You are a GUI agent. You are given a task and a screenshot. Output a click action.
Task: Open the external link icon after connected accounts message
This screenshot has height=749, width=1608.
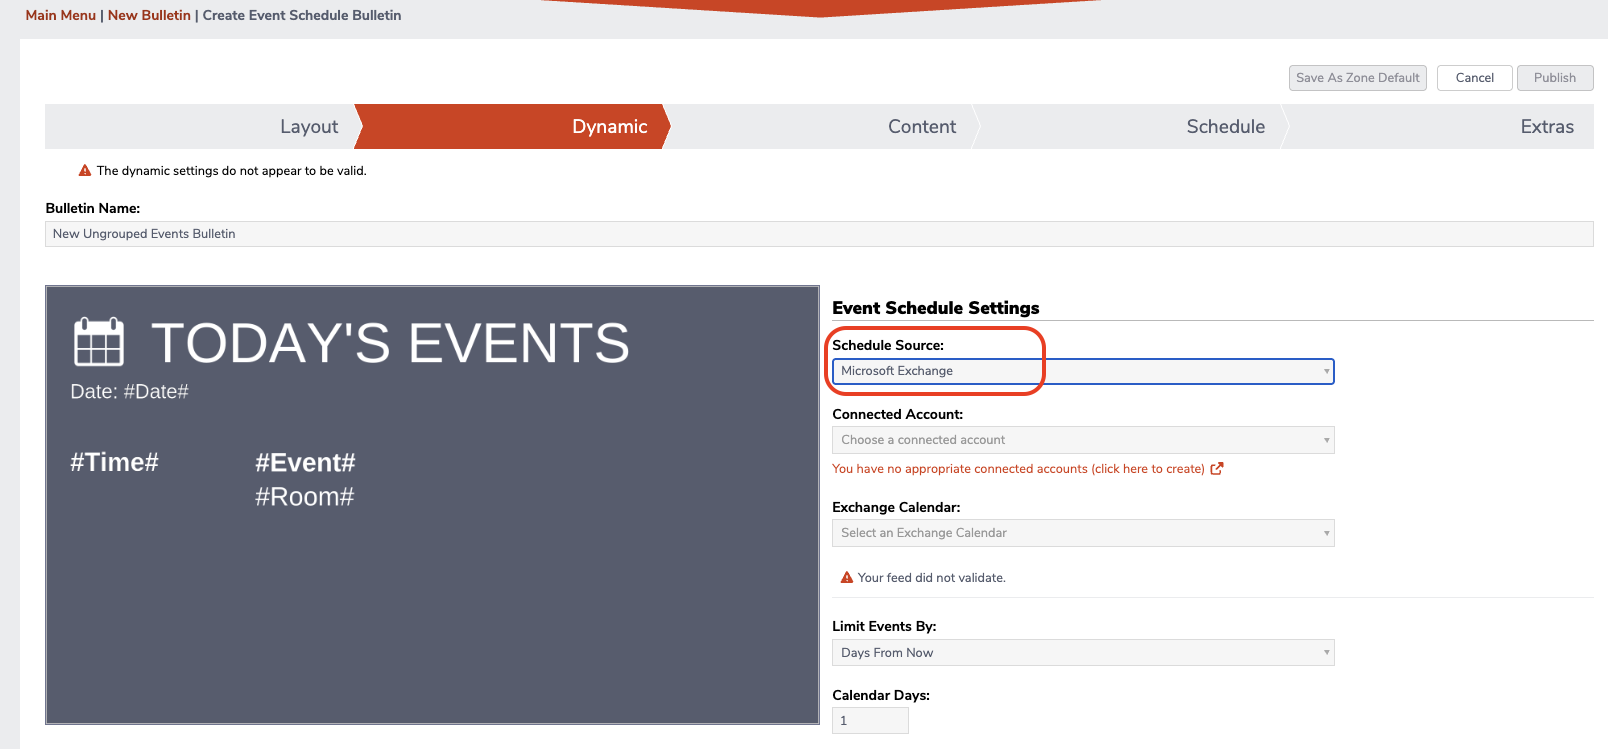point(1217,469)
